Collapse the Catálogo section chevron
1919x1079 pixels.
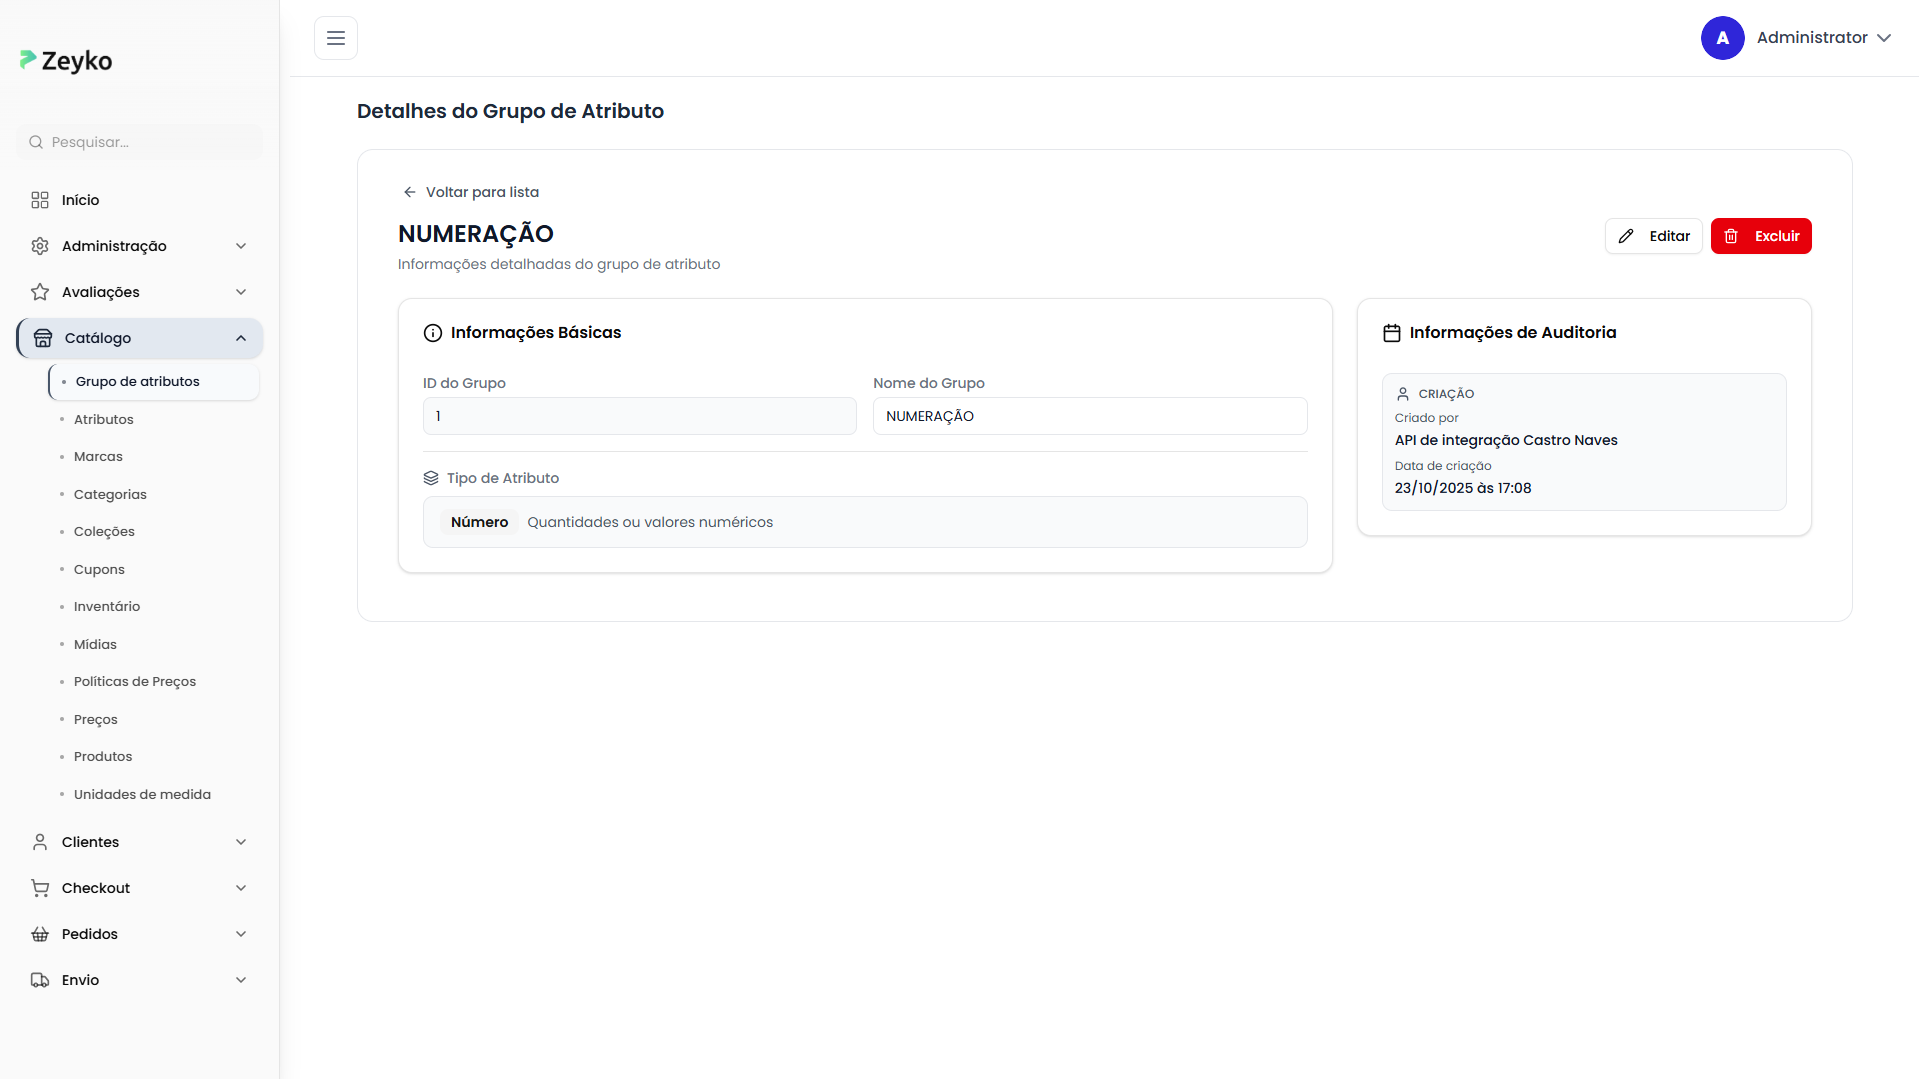pyautogui.click(x=241, y=338)
